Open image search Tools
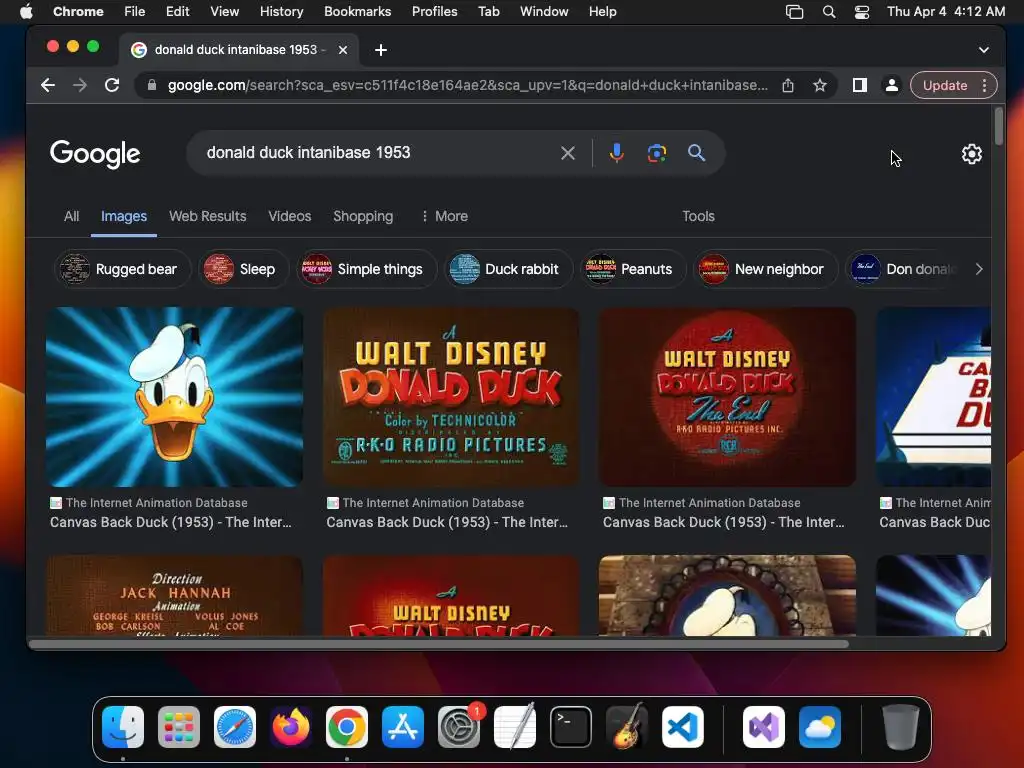 698,216
